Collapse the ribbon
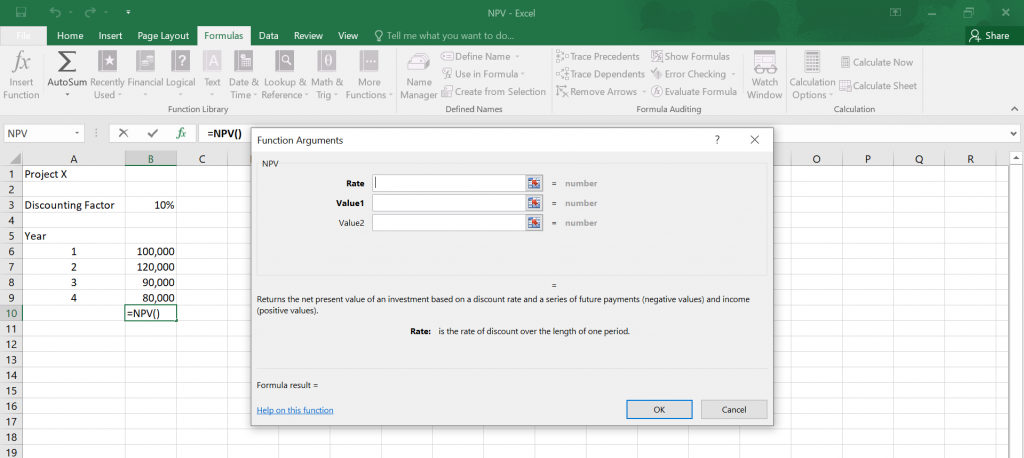Image resolution: width=1024 pixels, height=458 pixels. tap(1014, 108)
